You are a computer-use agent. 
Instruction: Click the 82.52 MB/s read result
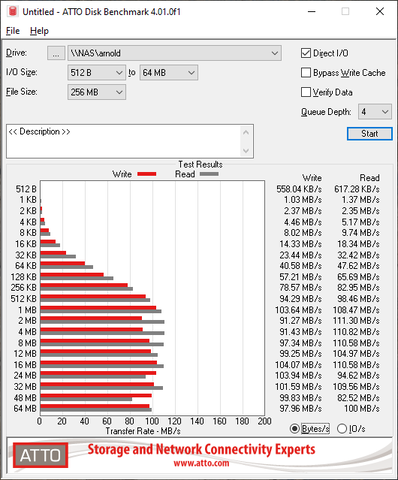tap(358, 398)
